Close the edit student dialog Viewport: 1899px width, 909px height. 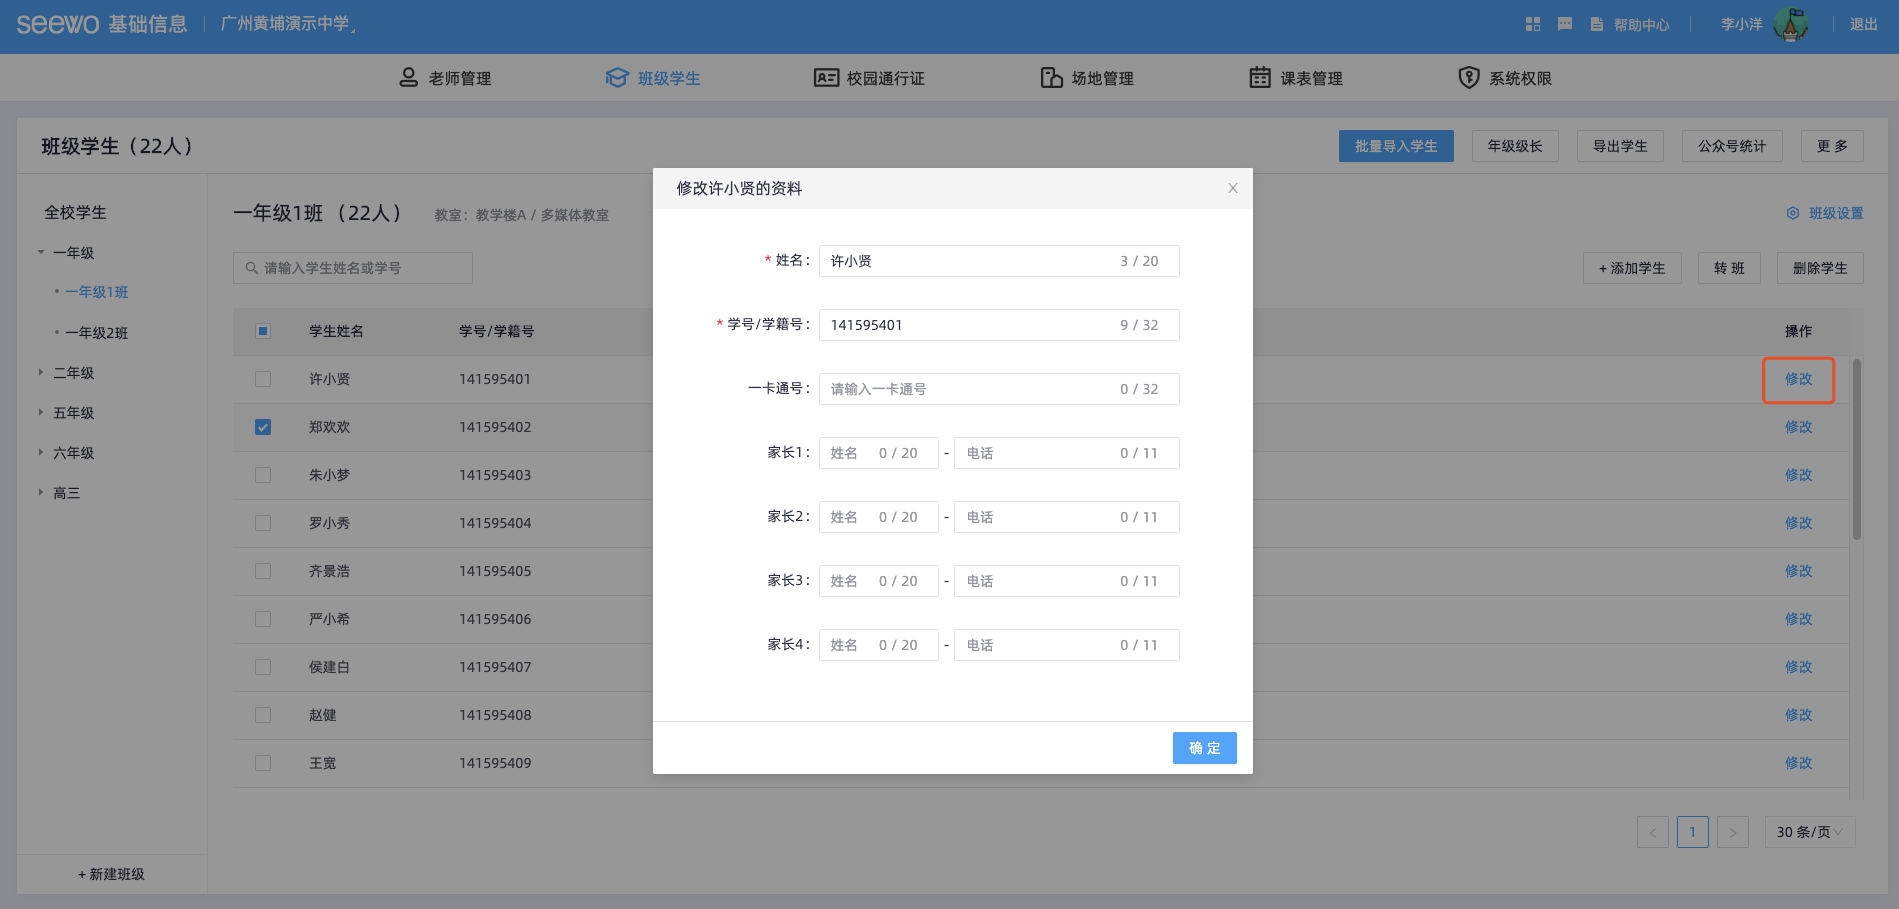tap(1232, 188)
